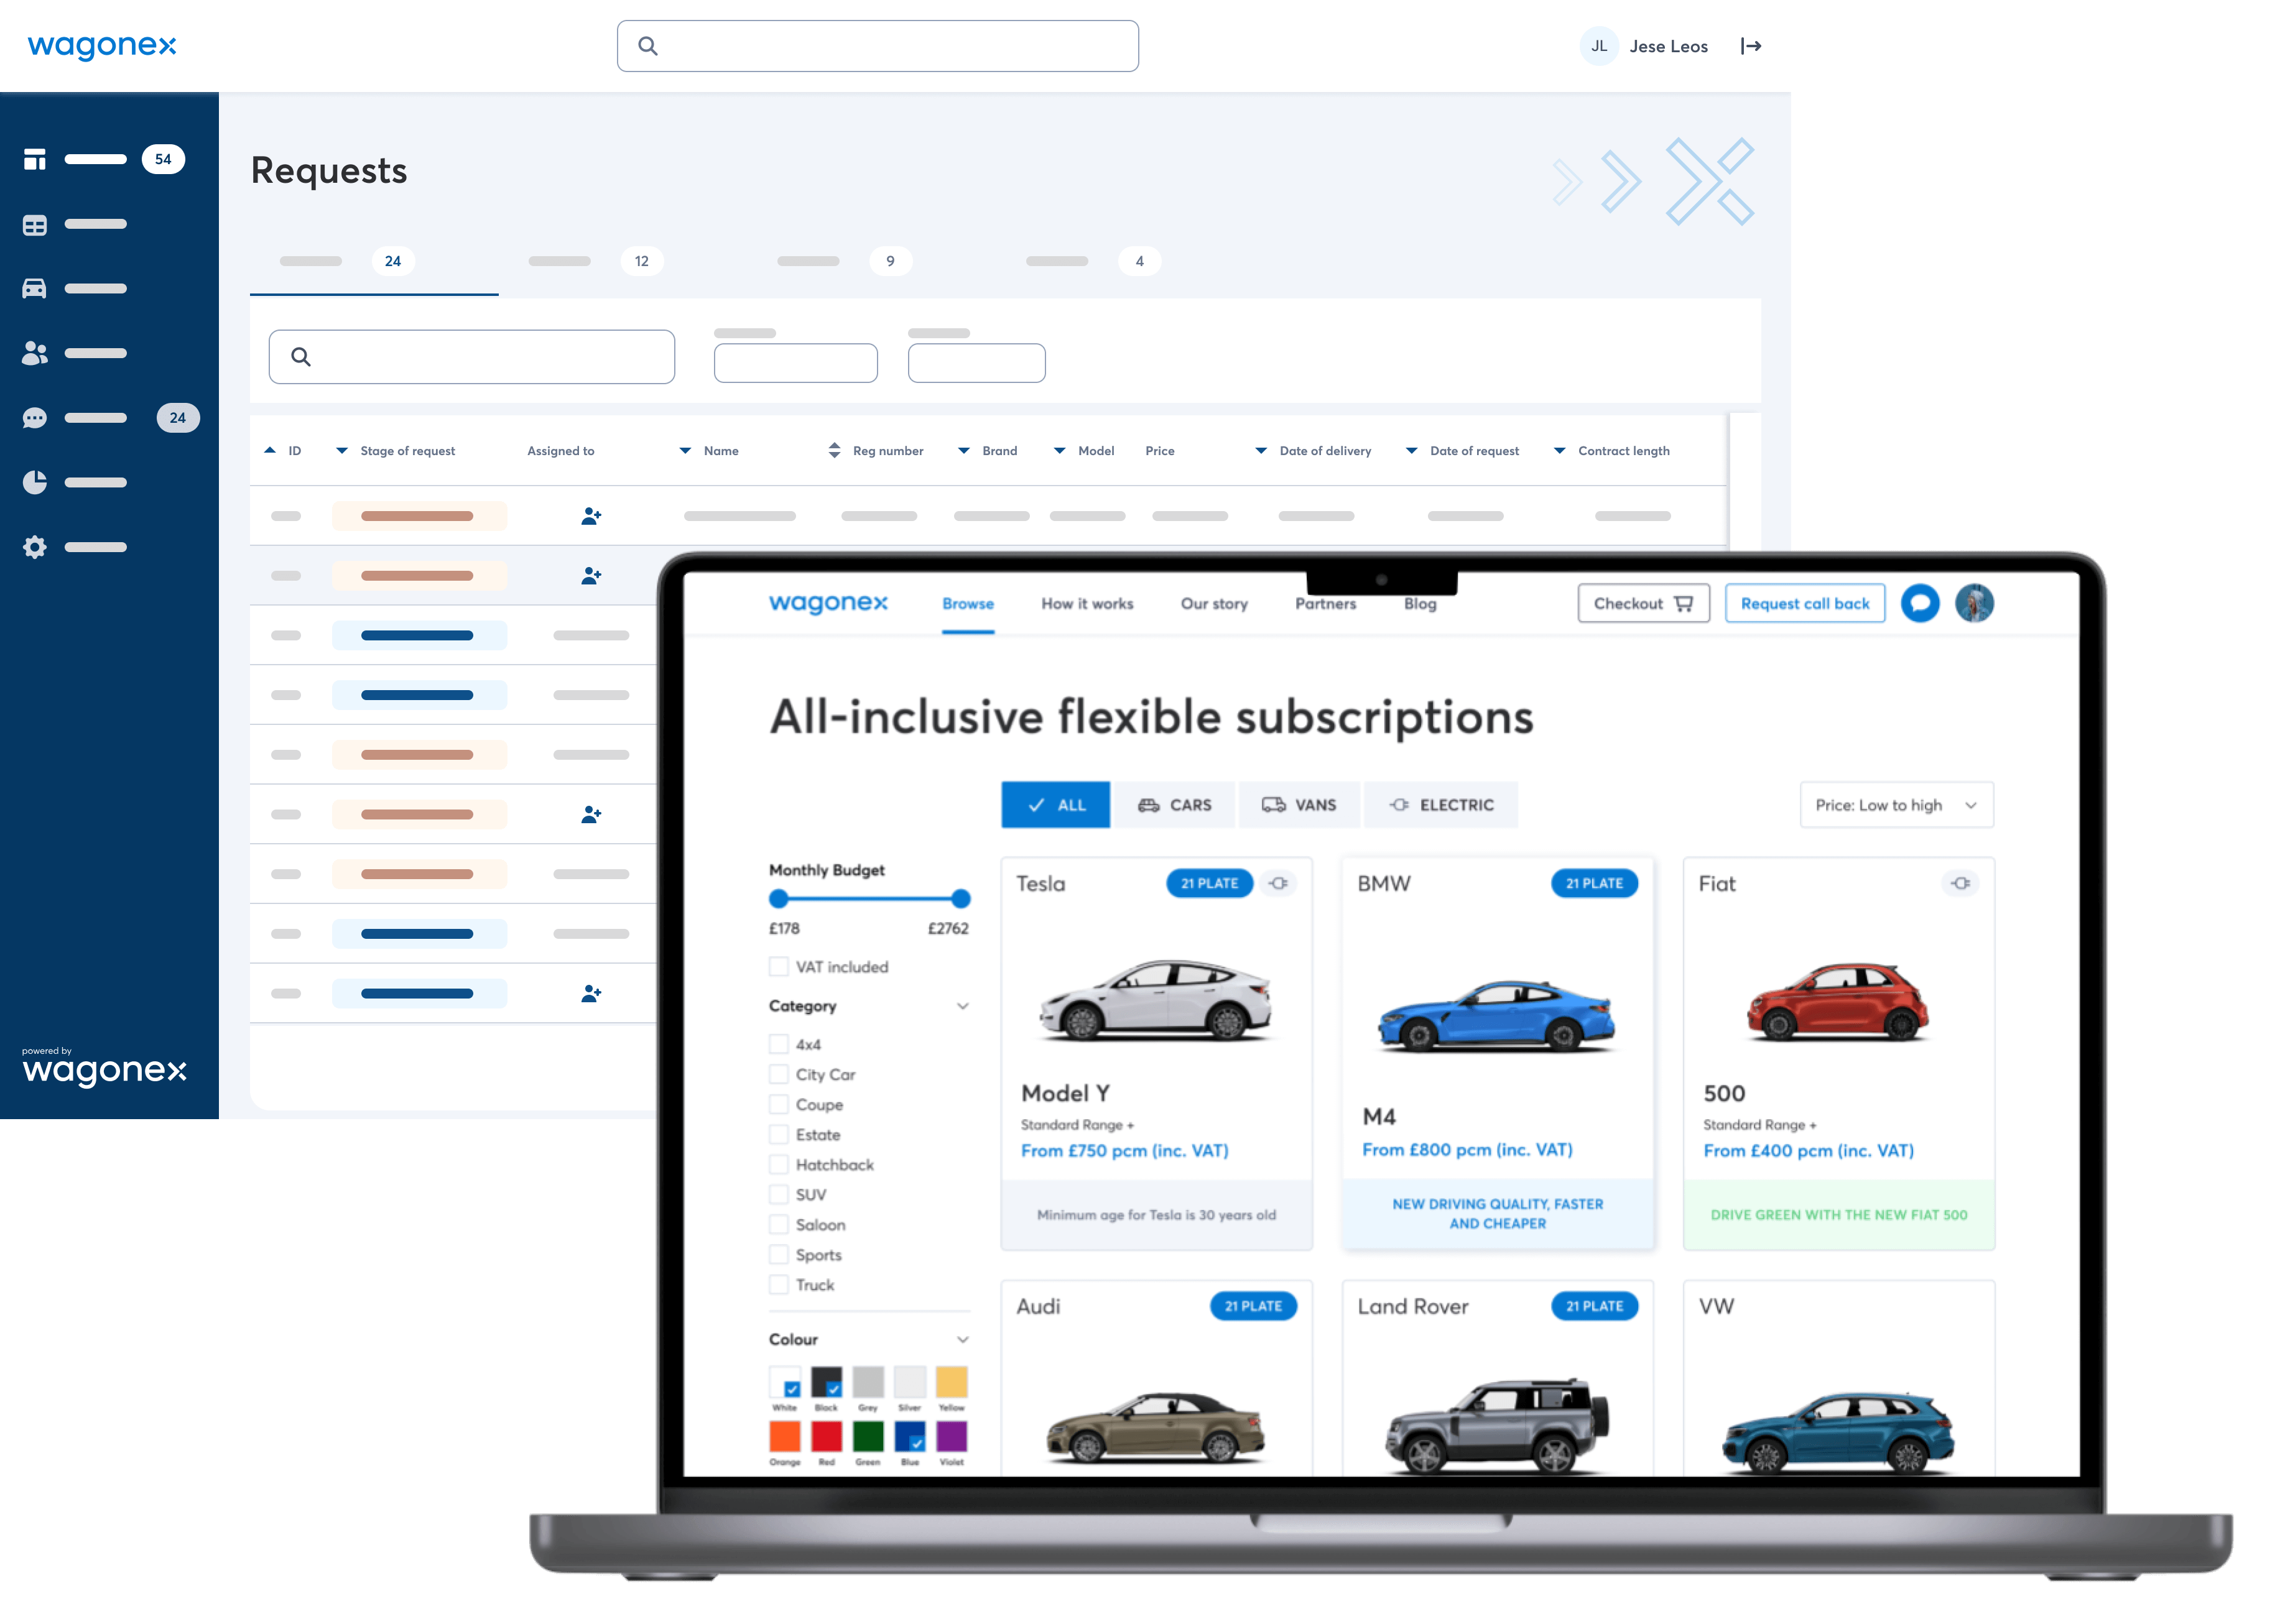Image resolution: width=2280 pixels, height=1624 pixels.
Task: Check the SUV category checkbox
Action: point(778,1194)
